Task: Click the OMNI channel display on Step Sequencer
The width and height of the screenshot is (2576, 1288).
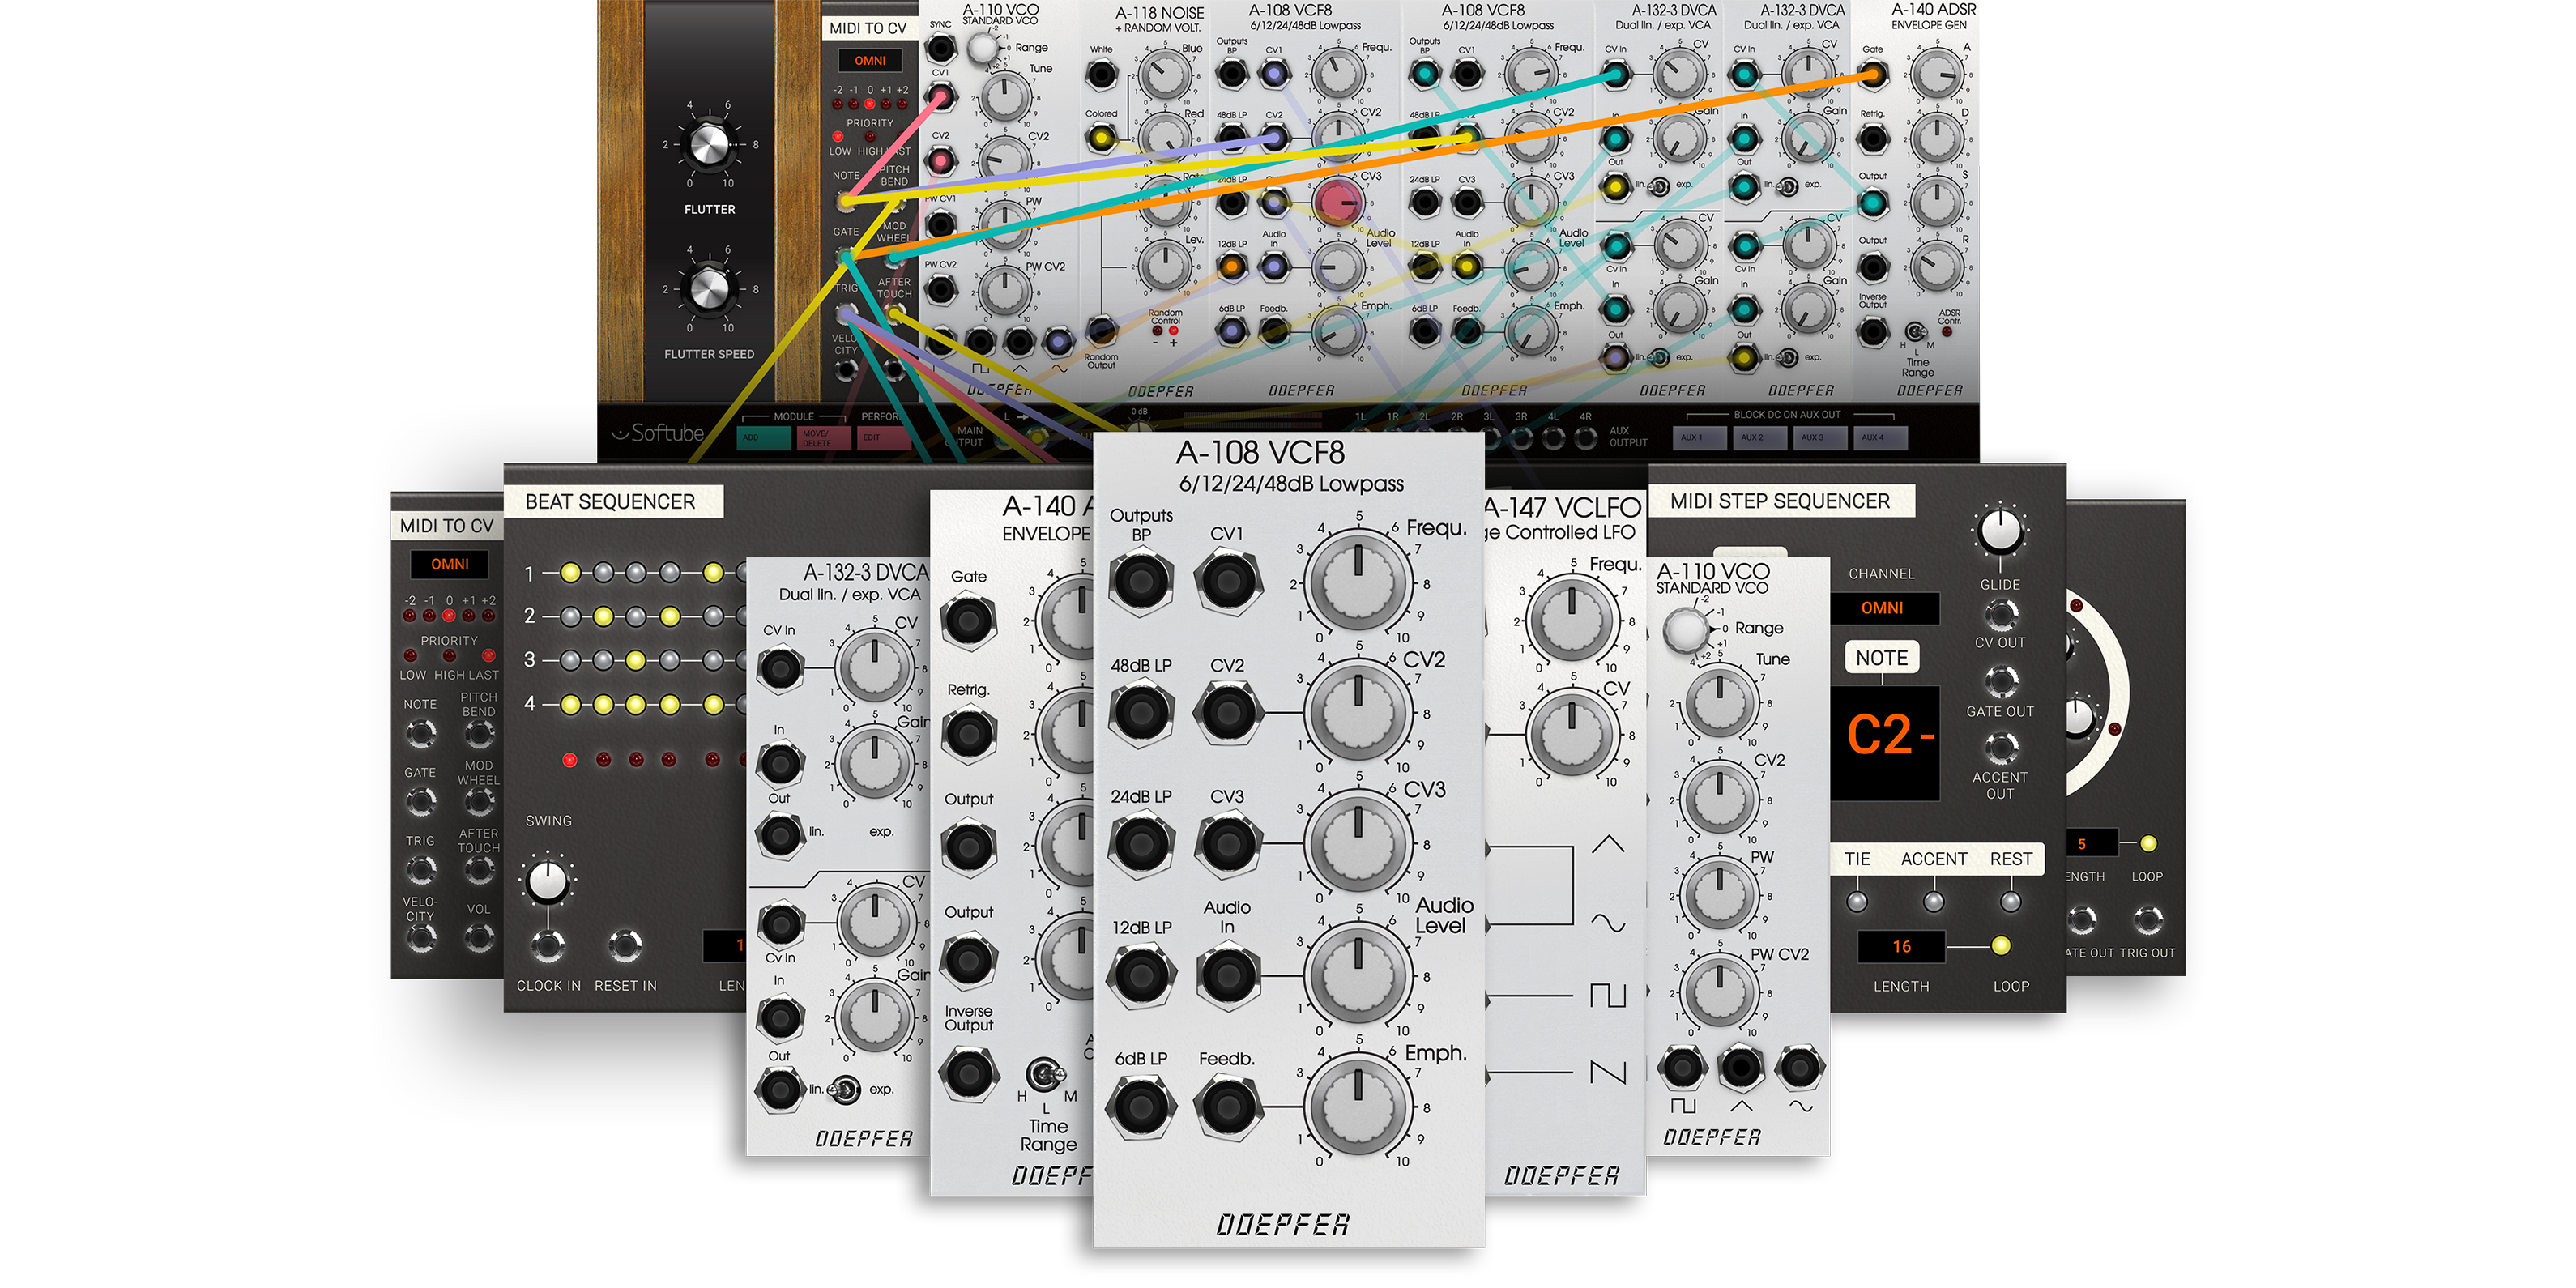Action: tap(1882, 608)
